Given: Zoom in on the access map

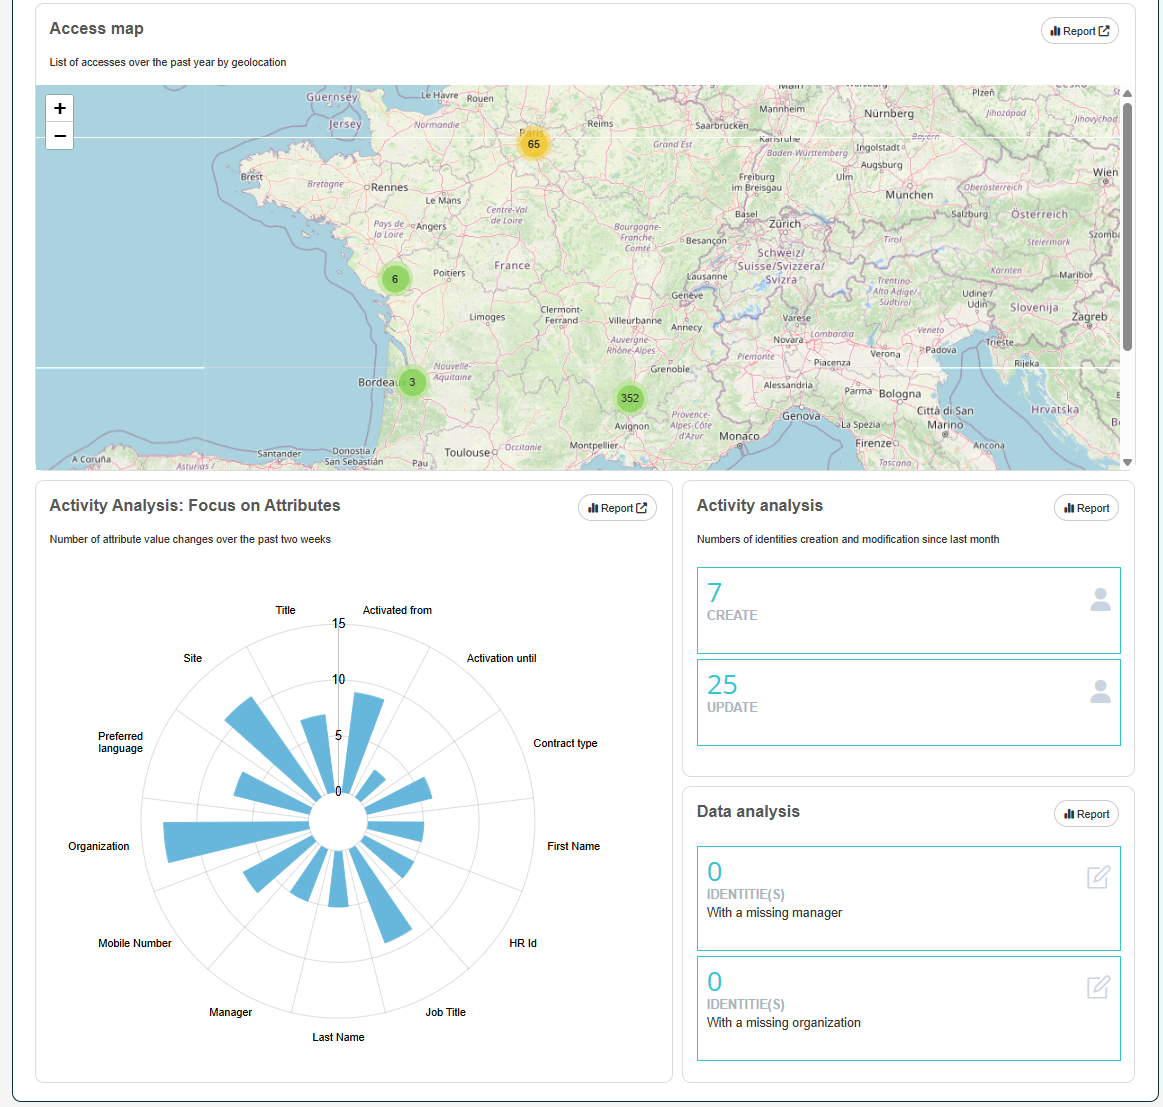Looking at the screenshot, I should tap(60, 109).
